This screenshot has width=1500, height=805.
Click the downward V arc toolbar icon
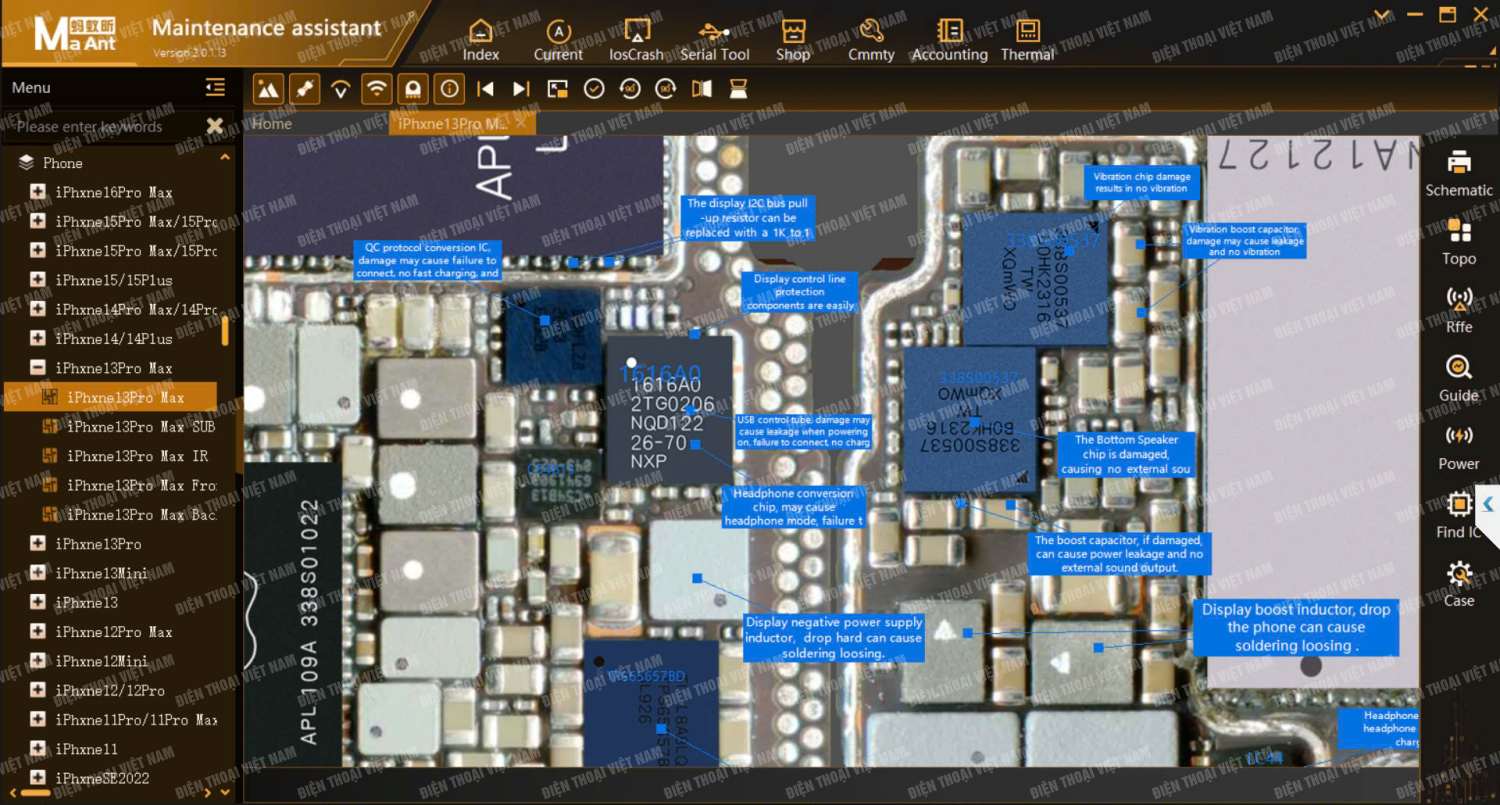tap(340, 89)
